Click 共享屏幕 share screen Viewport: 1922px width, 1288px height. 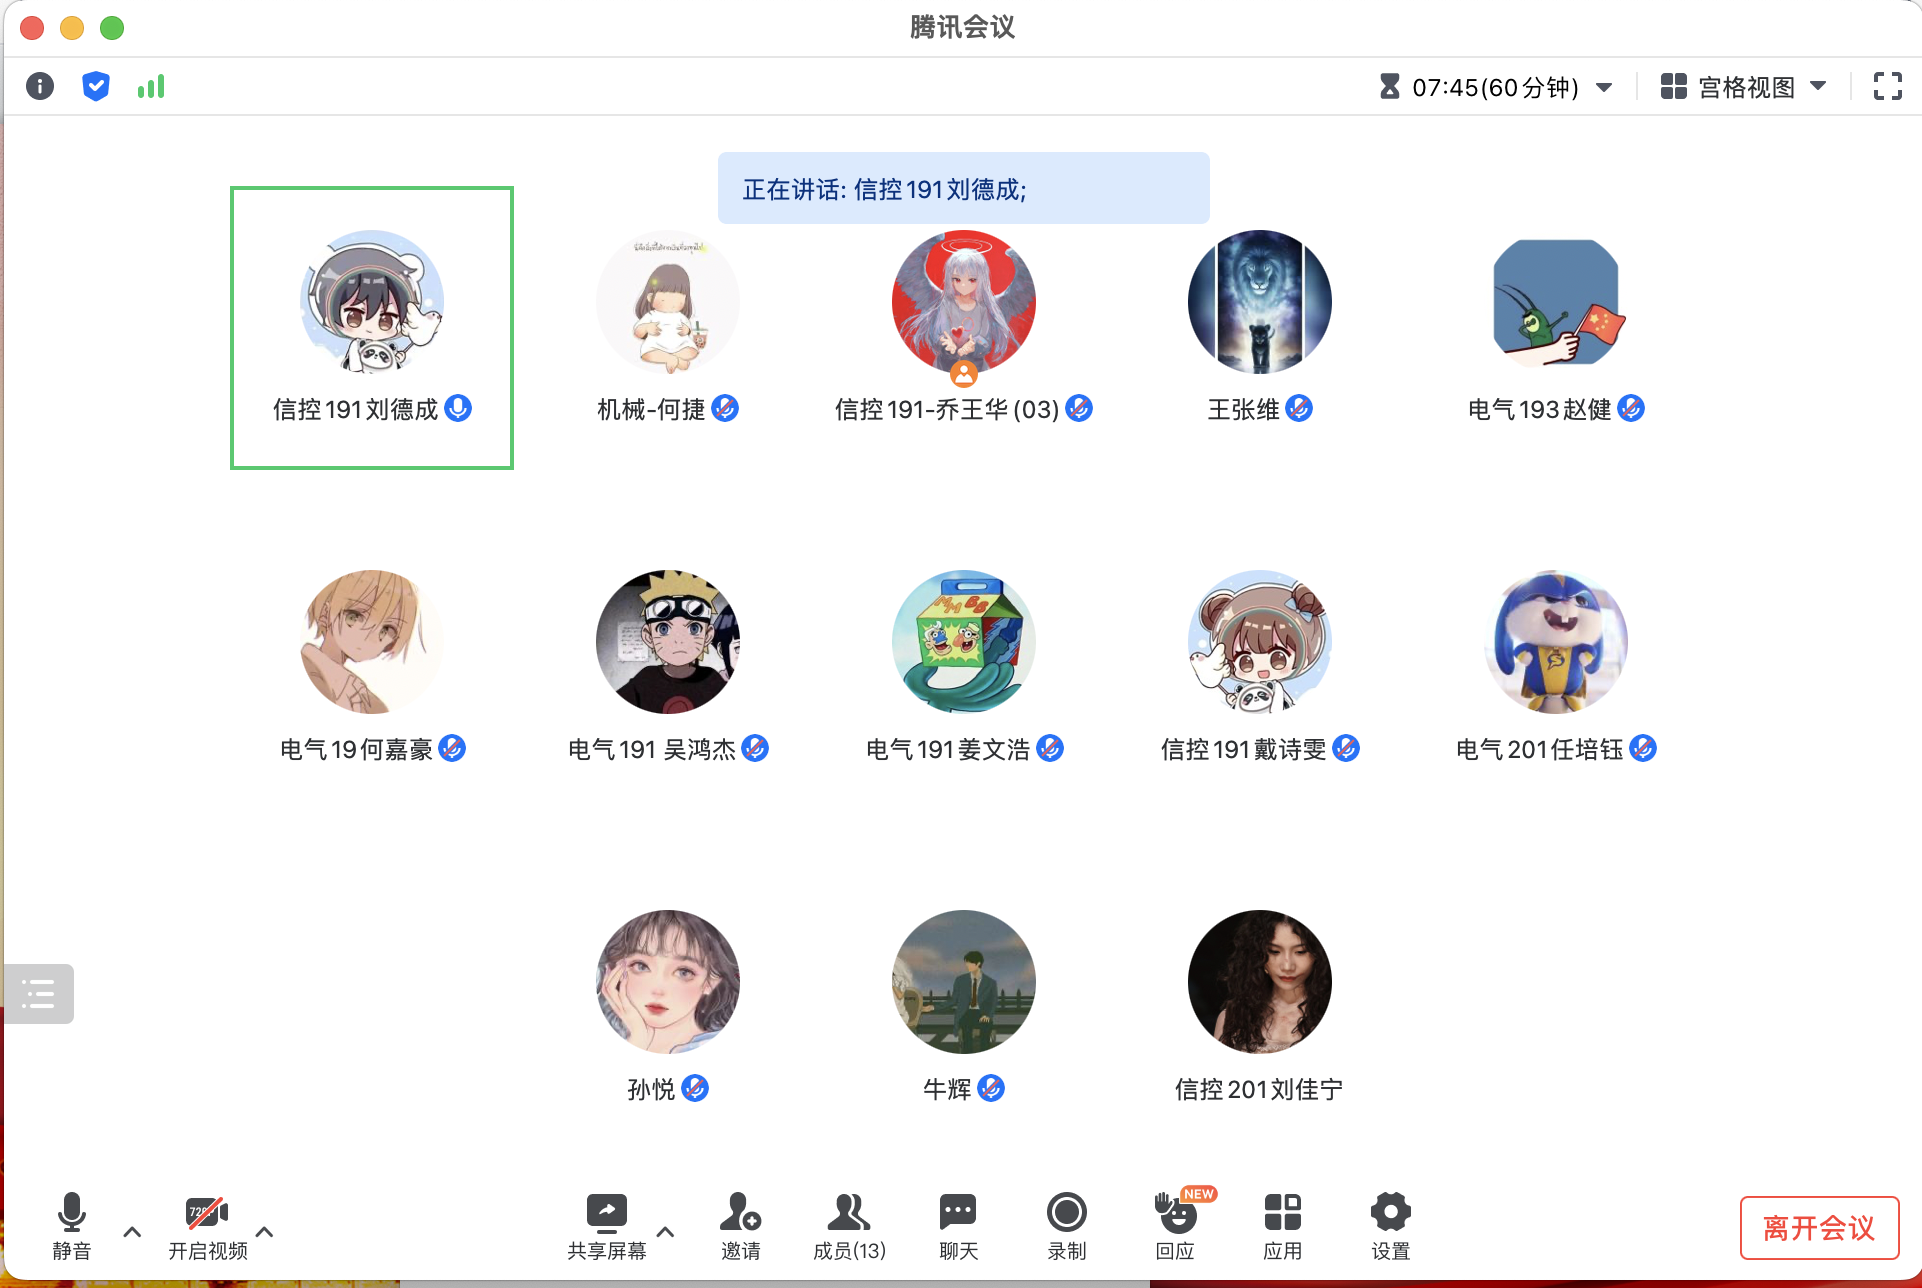tap(606, 1224)
